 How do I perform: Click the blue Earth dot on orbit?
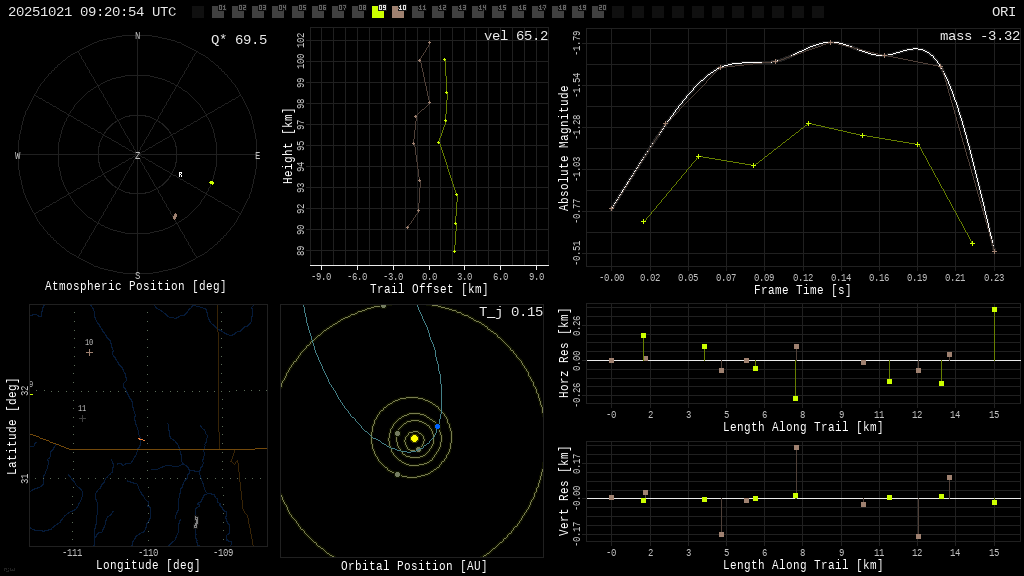click(437, 427)
